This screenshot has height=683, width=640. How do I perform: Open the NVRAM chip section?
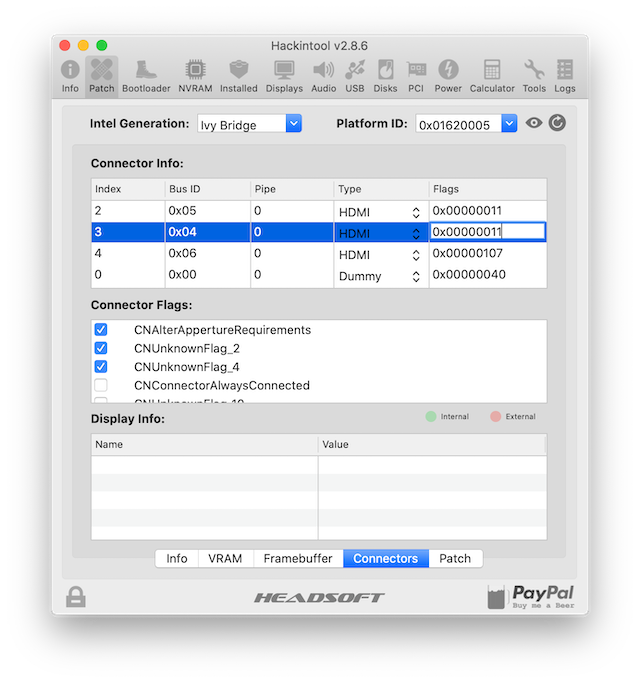[195, 77]
